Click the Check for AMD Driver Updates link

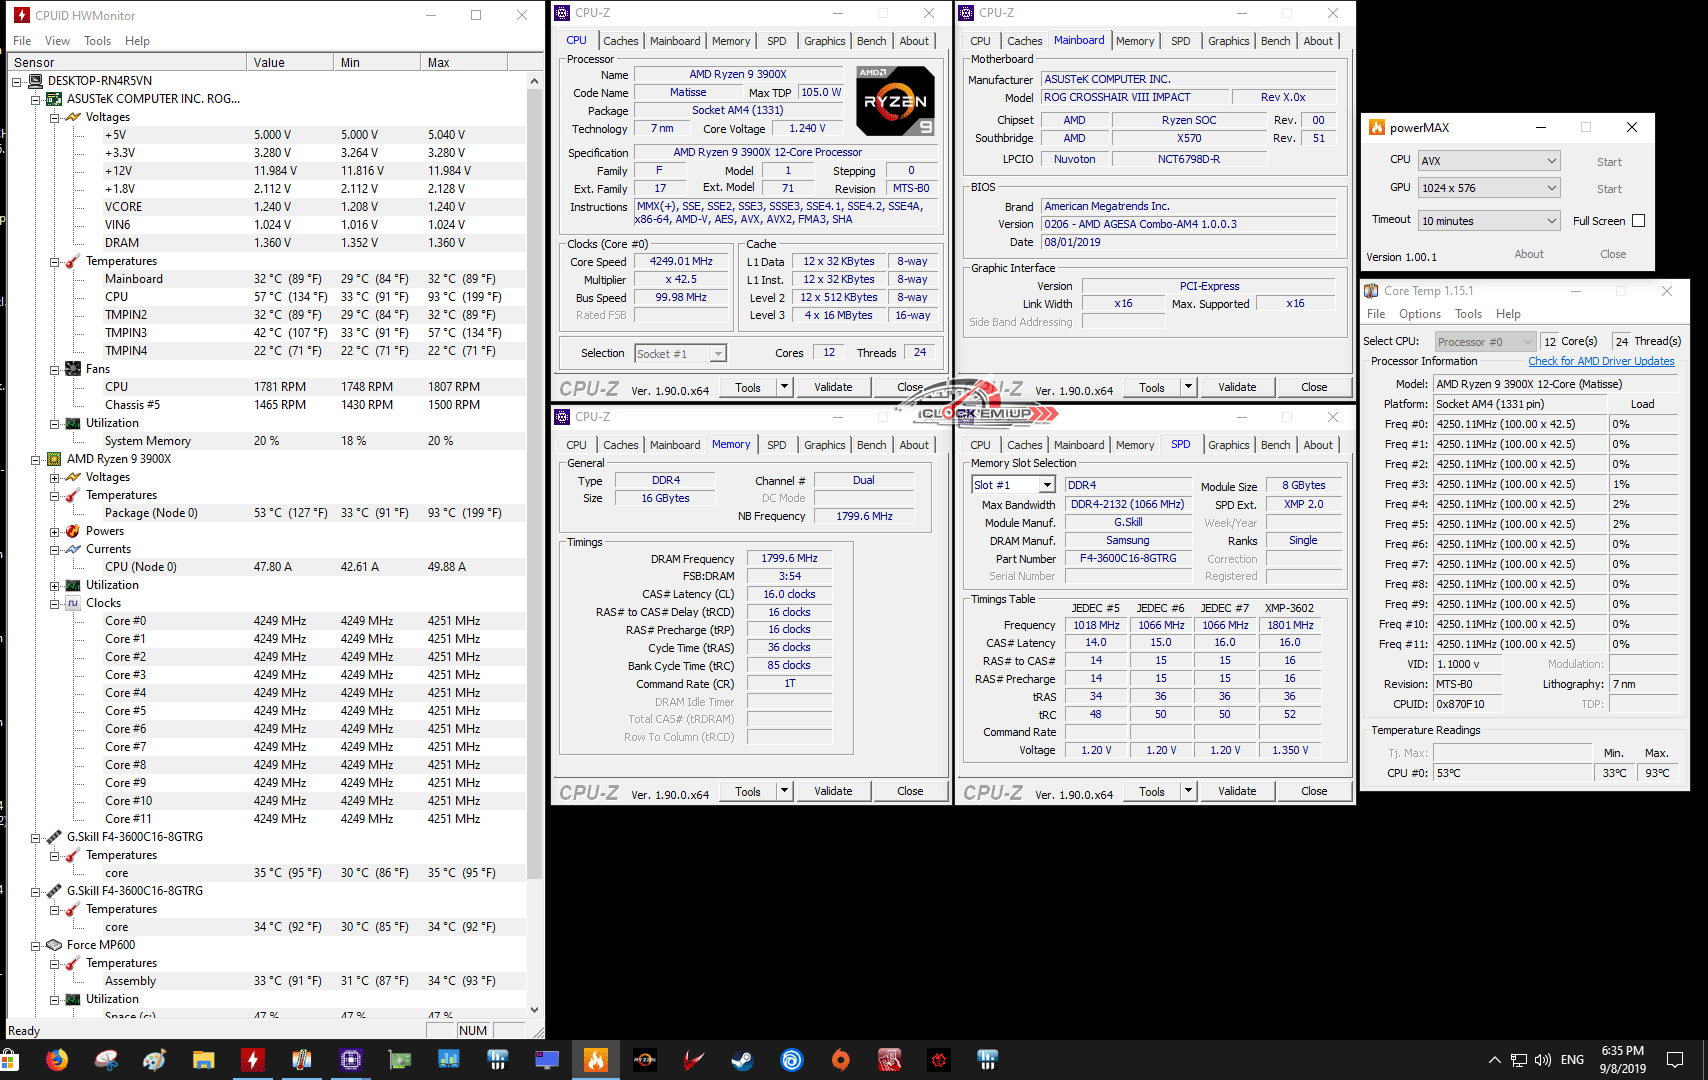pyautogui.click(x=1600, y=361)
